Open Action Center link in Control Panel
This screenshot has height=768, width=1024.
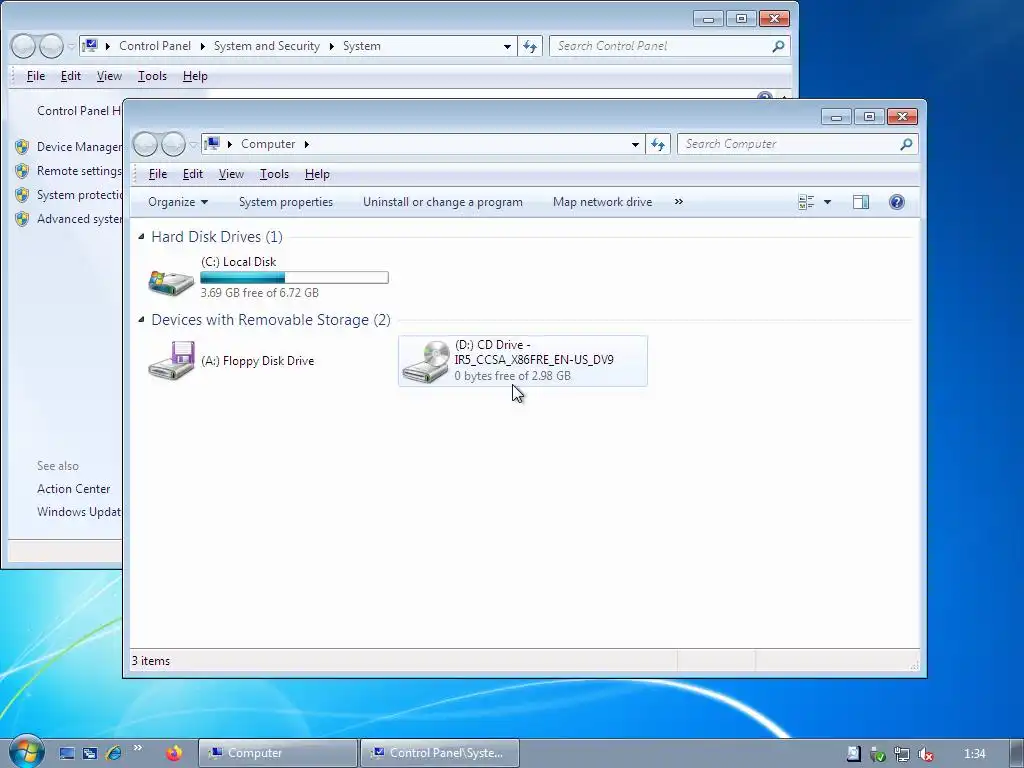pos(74,489)
